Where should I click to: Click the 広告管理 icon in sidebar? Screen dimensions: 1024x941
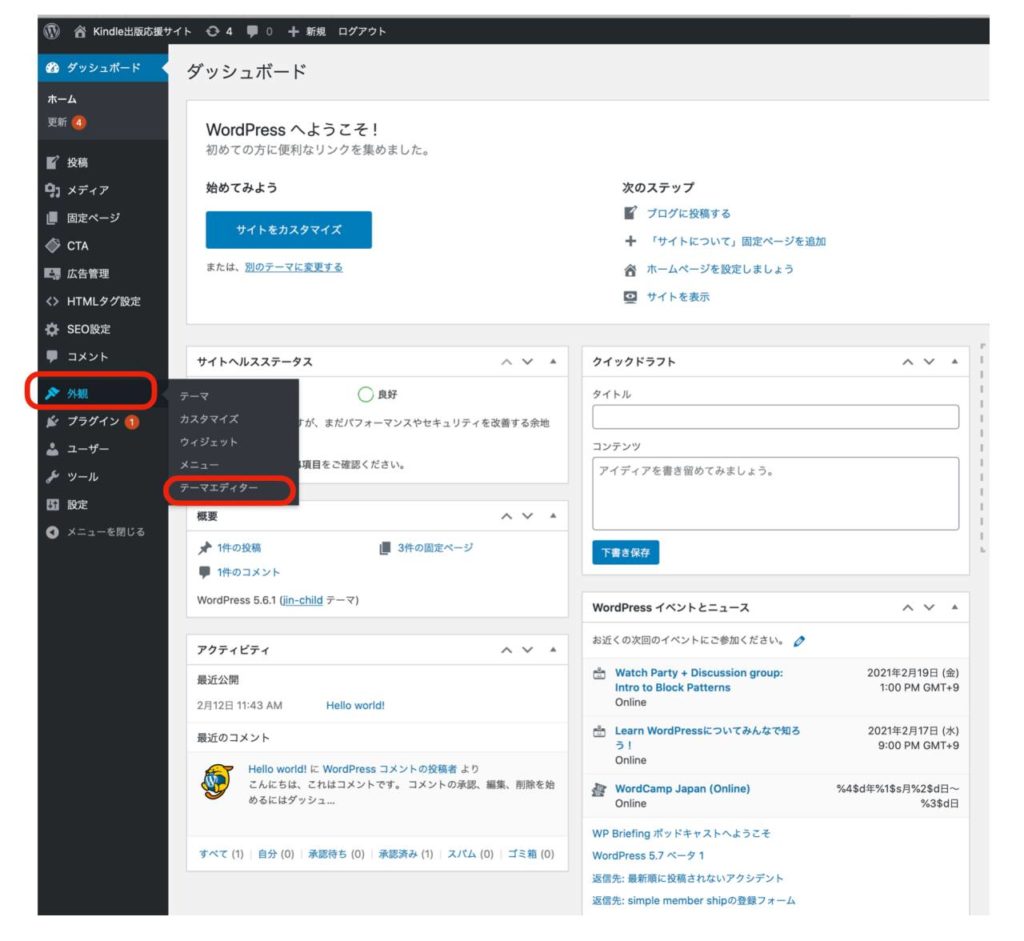pos(52,273)
